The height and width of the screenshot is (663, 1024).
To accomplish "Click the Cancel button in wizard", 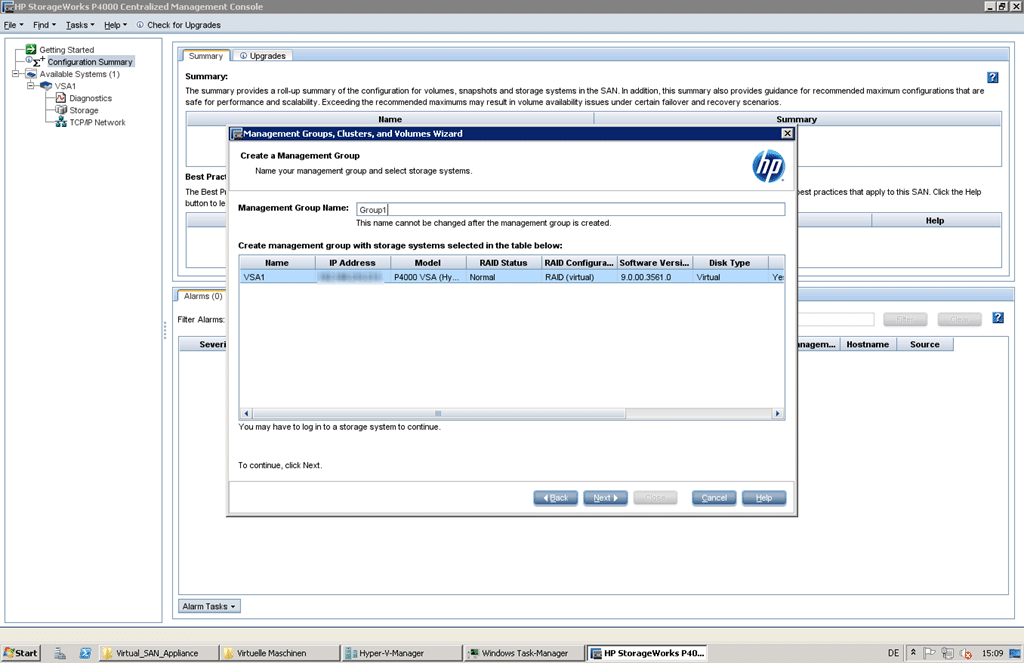I will 714,498.
